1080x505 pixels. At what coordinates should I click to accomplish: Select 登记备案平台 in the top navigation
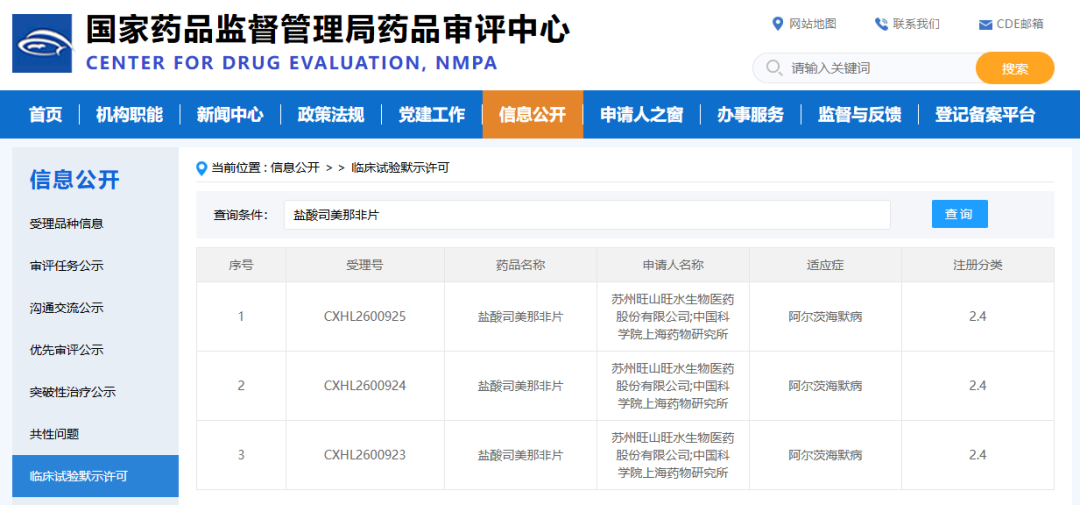(x=985, y=114)
